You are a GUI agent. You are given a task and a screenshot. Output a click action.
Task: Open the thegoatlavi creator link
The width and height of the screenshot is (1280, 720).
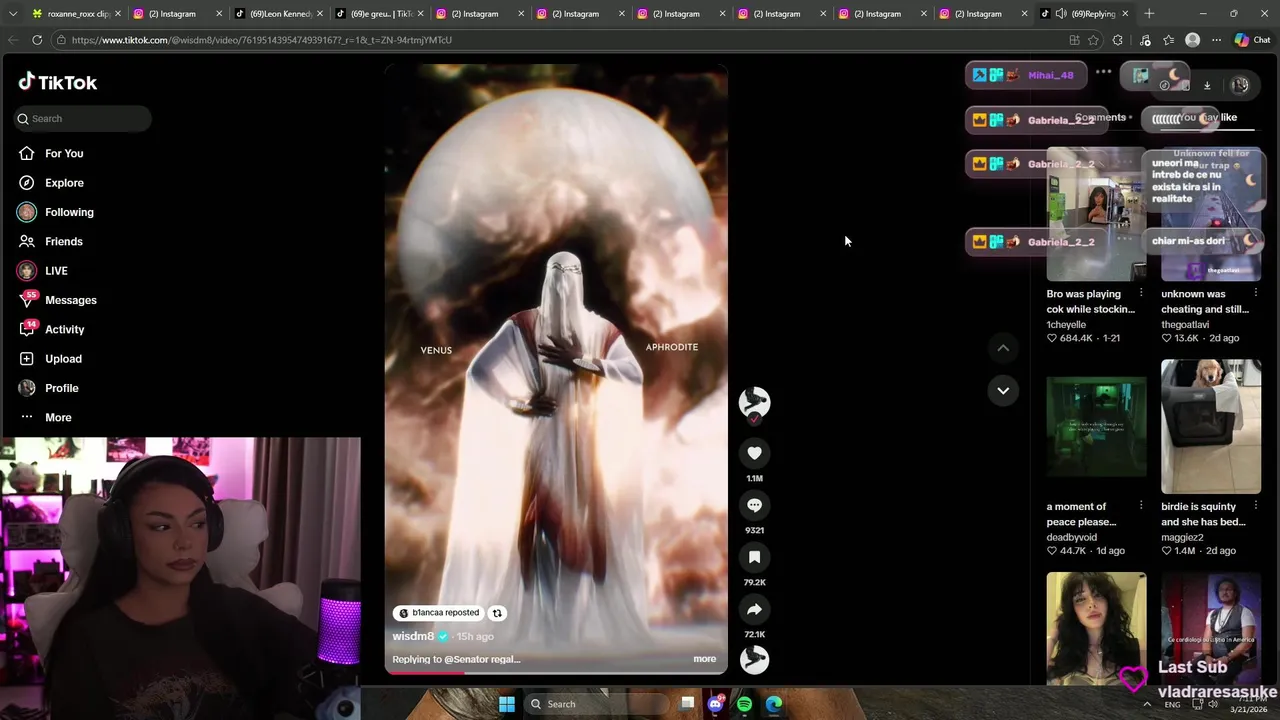click(1185, 325)
